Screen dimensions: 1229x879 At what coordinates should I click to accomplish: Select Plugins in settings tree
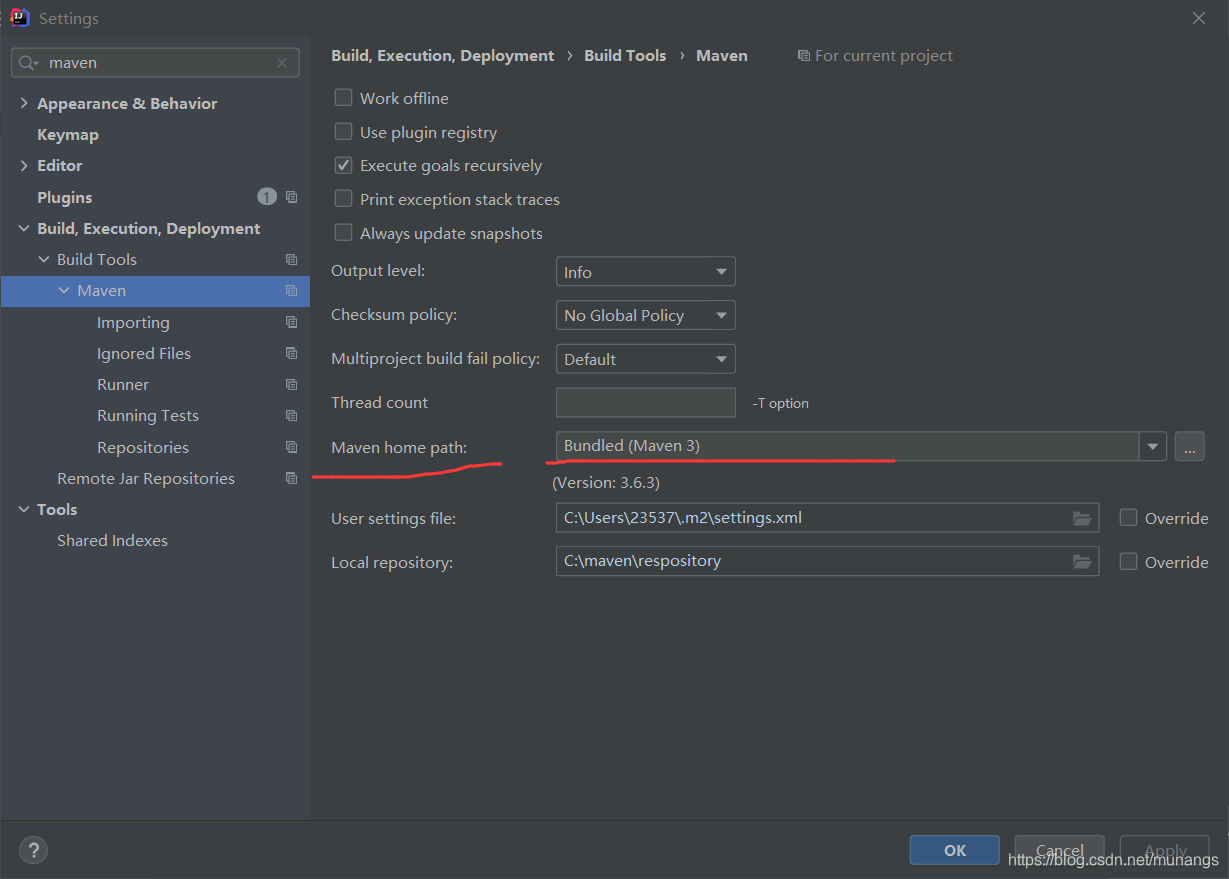(64, 197)
